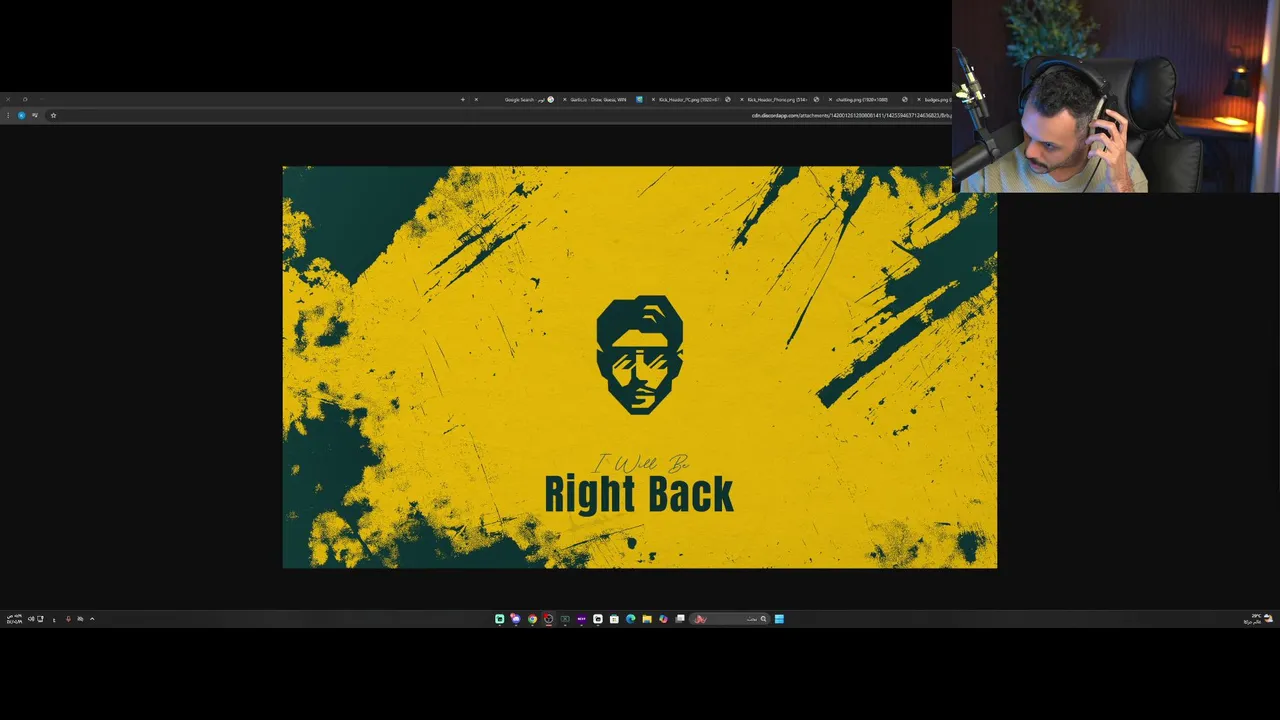
Task: Open the Task View icon on taskbar
Action: (680, 619)
